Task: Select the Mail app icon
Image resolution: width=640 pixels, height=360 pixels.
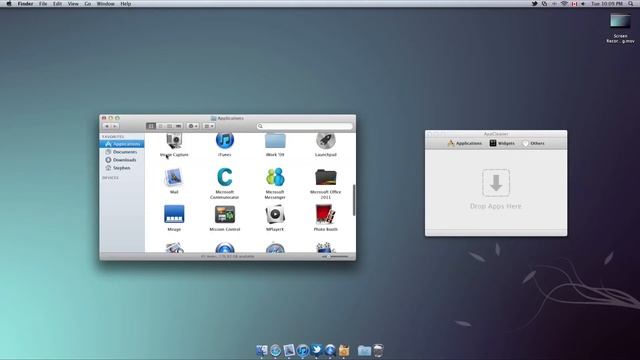Action: [174, 178]
